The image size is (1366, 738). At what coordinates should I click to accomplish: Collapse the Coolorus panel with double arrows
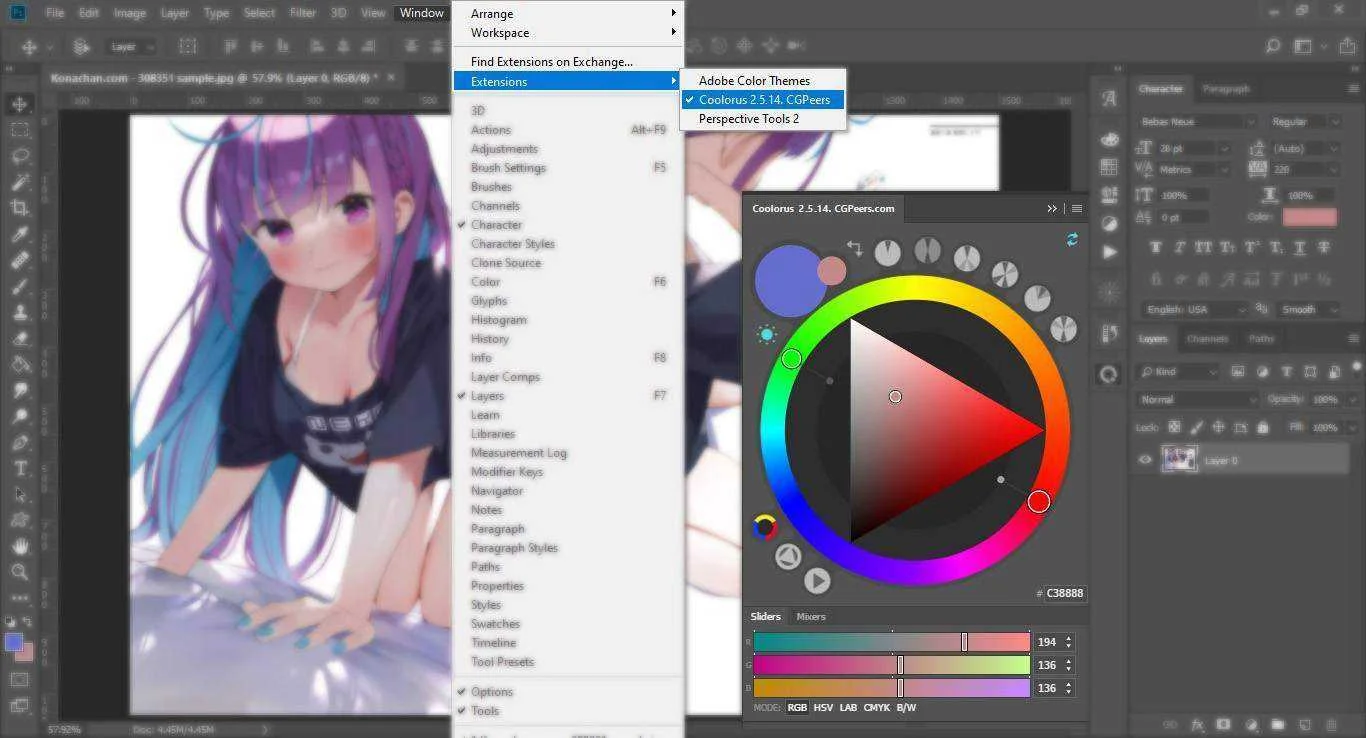click(x=1052, y=209)
